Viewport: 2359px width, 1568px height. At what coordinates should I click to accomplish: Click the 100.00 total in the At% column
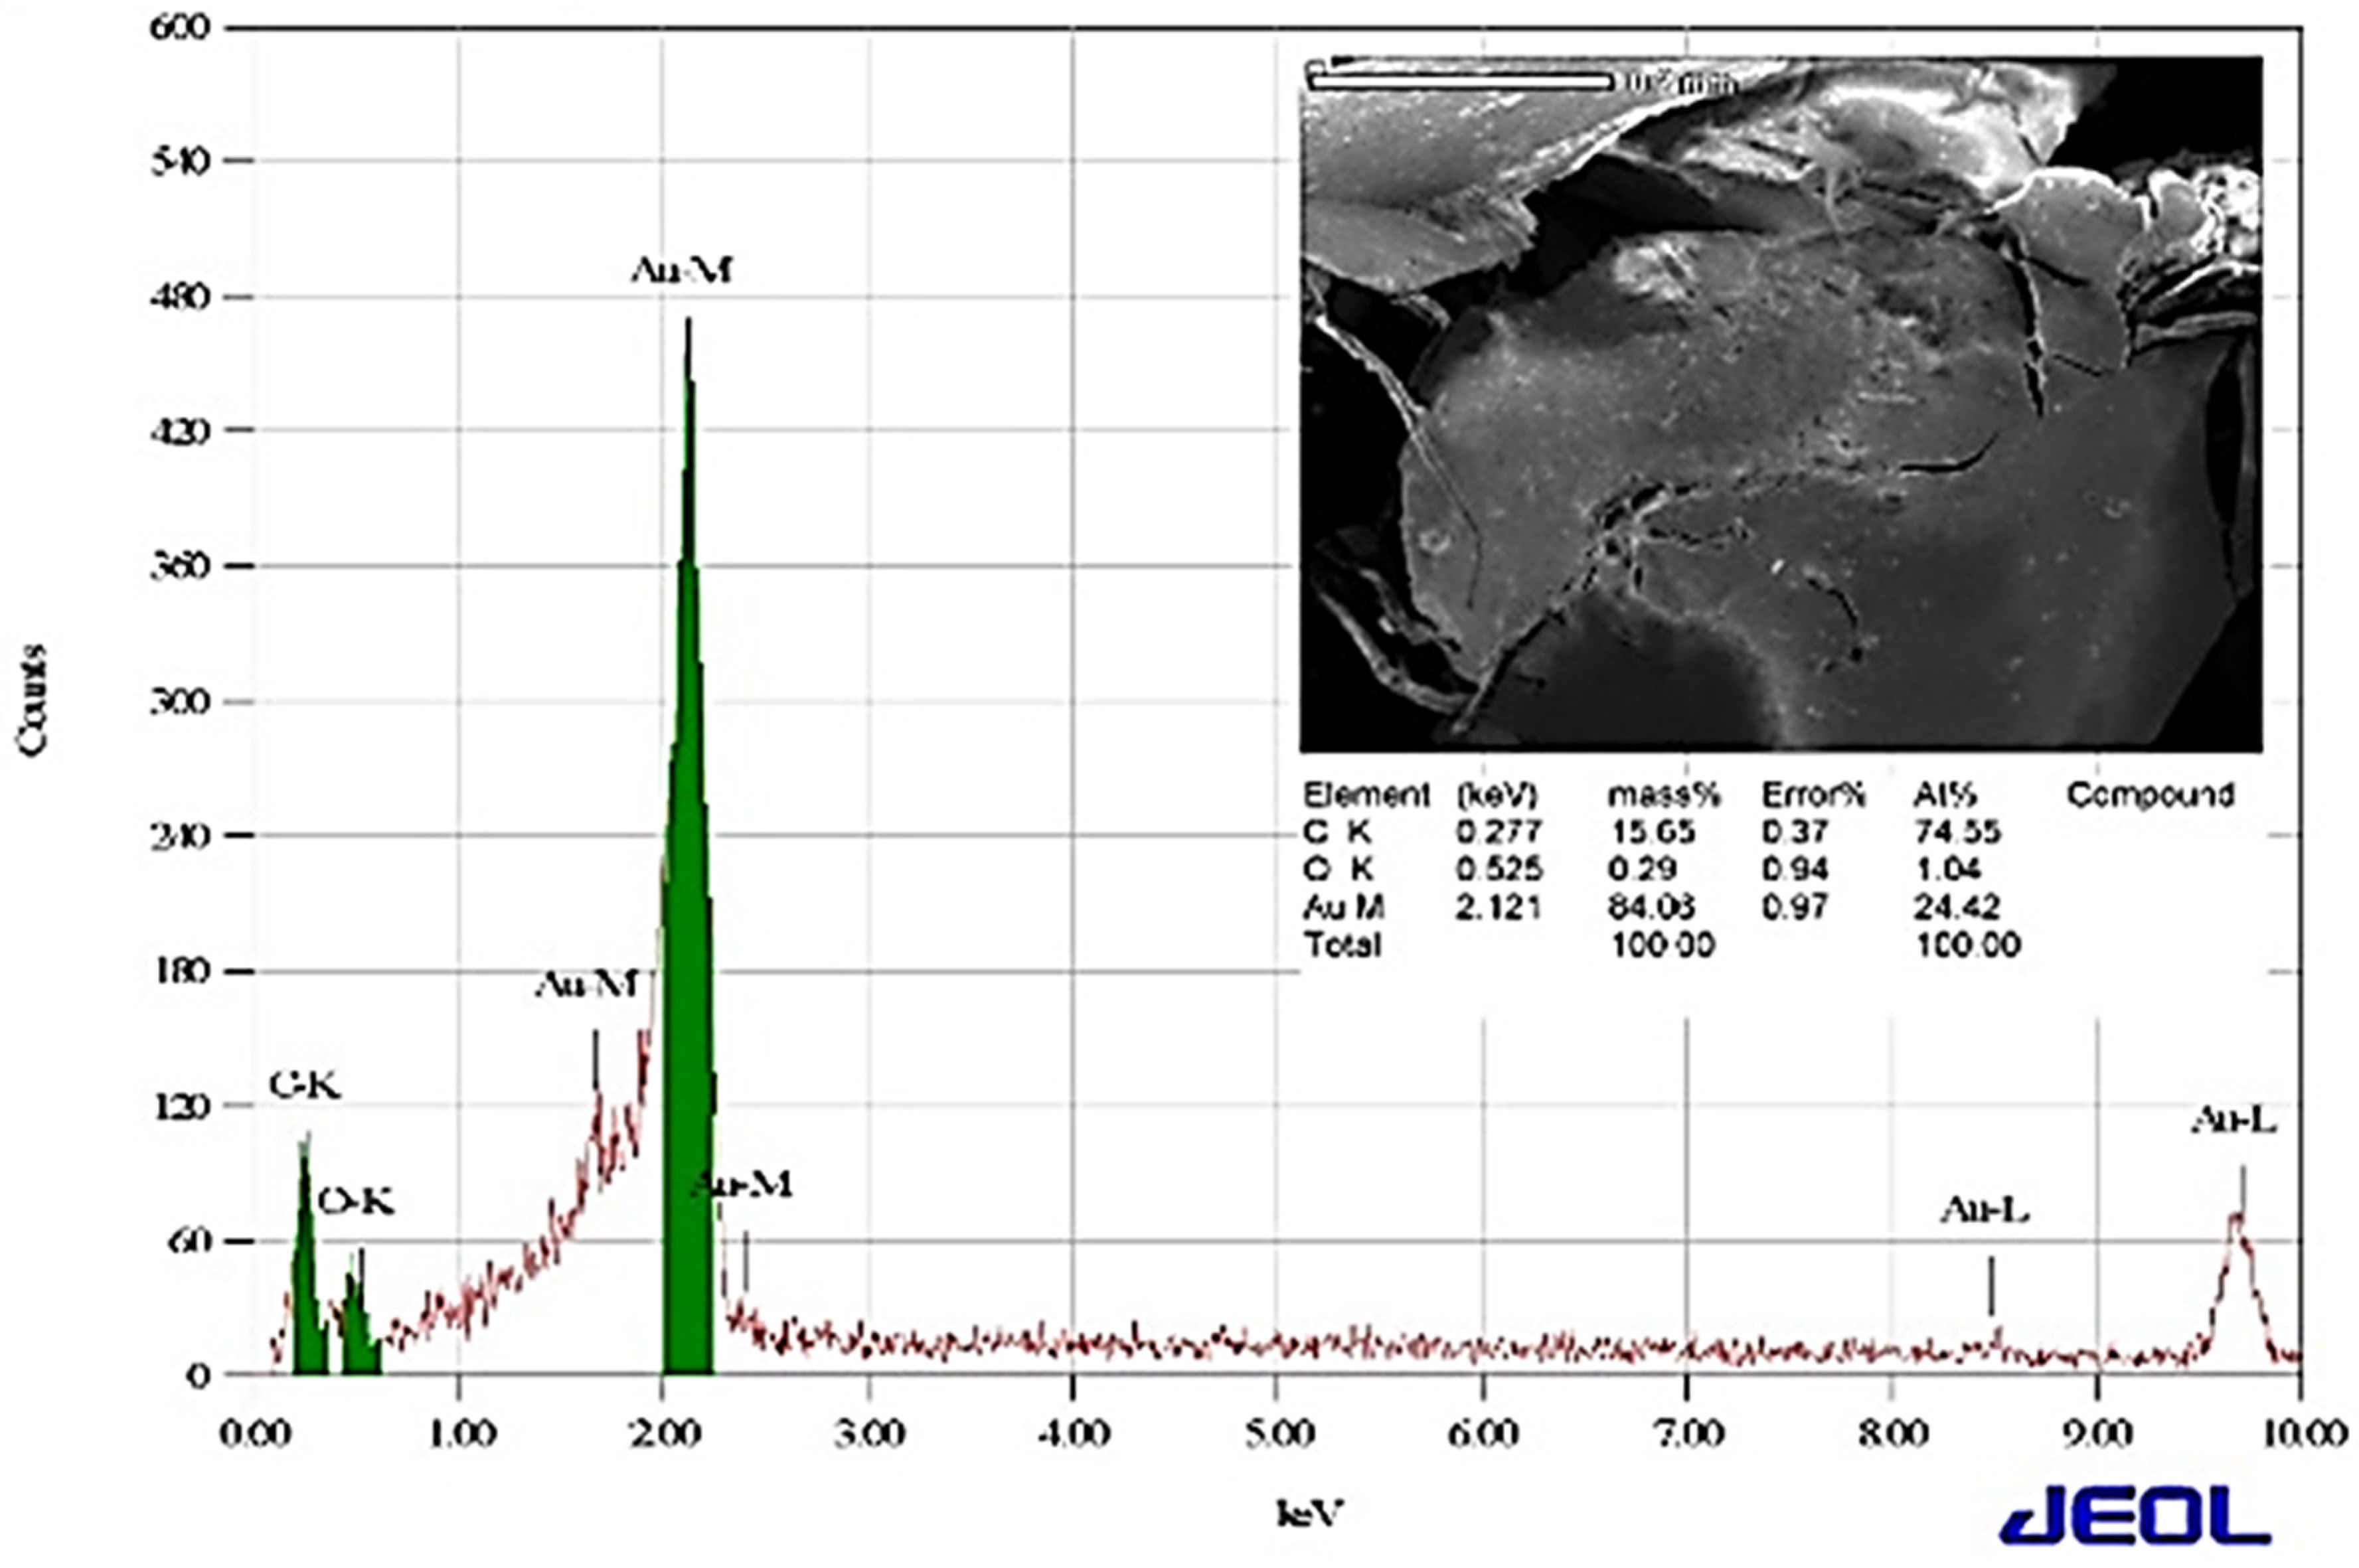(1968, 944)
